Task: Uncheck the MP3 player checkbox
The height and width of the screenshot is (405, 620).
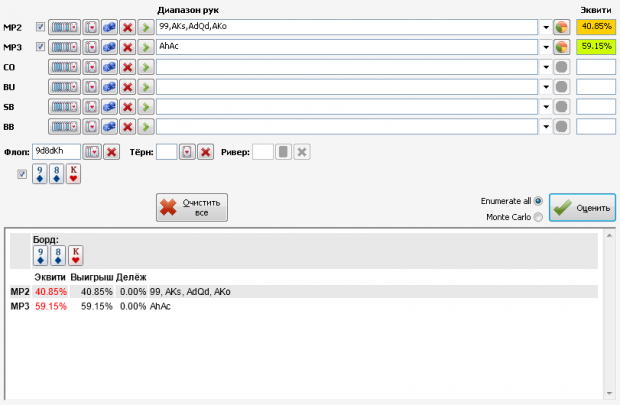Action: click(40, 47)
